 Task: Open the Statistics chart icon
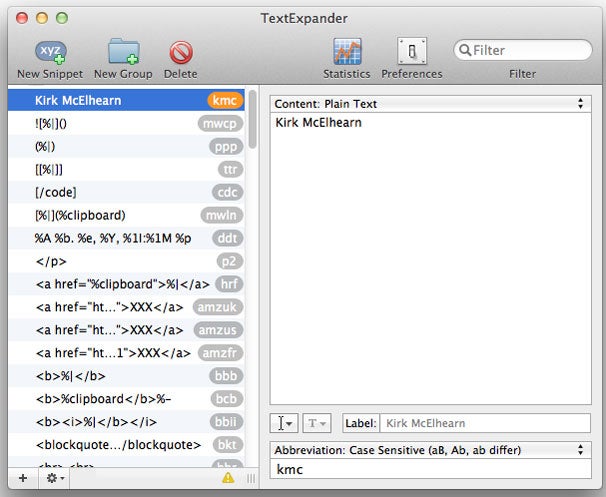pyautogui.click(x=347, y=51)
